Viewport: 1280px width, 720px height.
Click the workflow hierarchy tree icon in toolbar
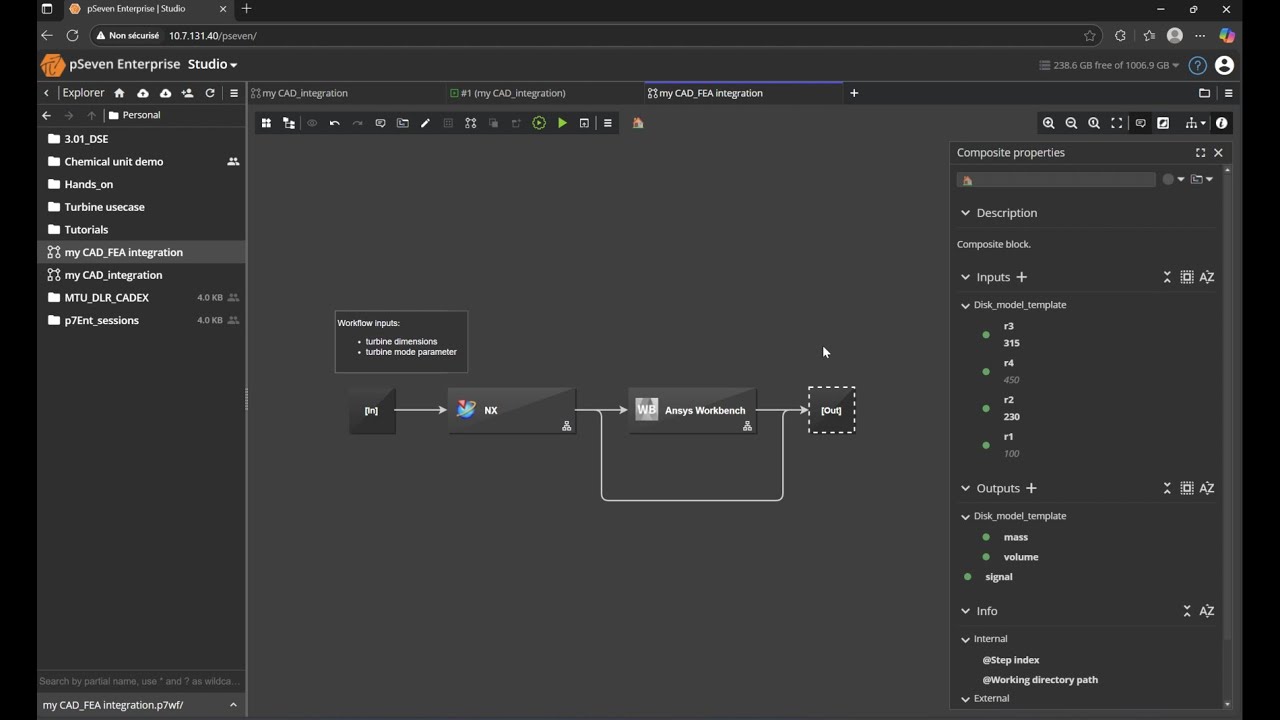(289, 123)
